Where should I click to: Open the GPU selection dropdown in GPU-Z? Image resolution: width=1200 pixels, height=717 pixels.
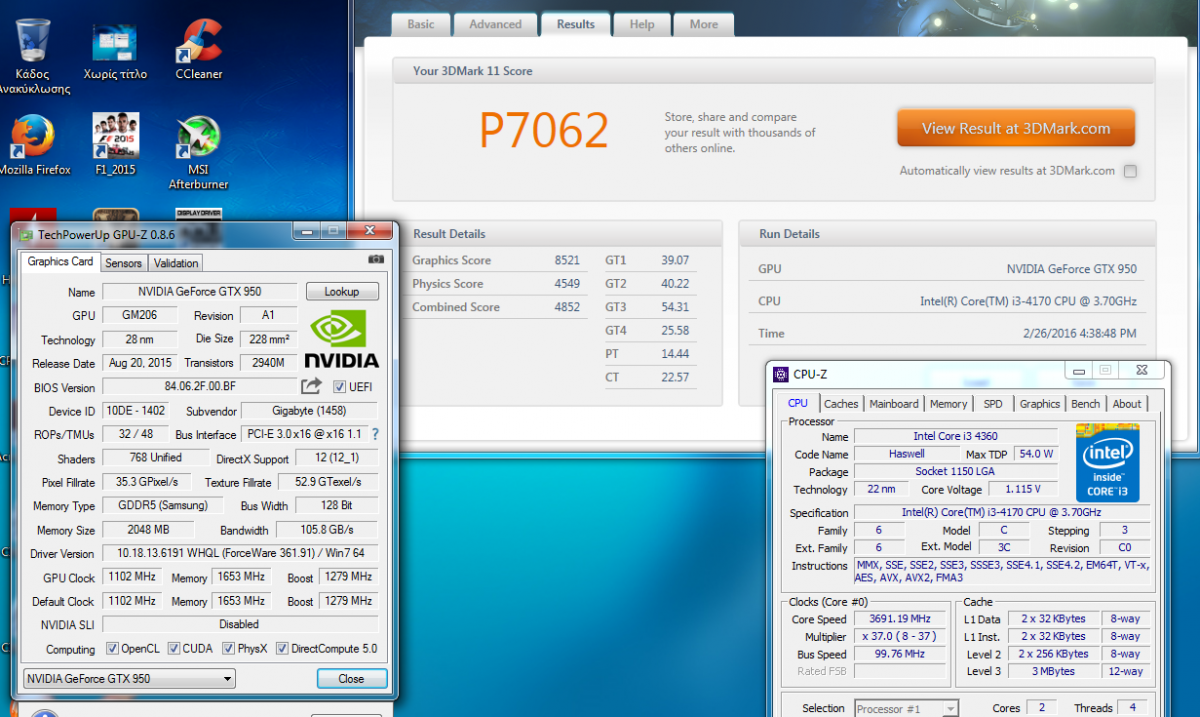point(129,678)
